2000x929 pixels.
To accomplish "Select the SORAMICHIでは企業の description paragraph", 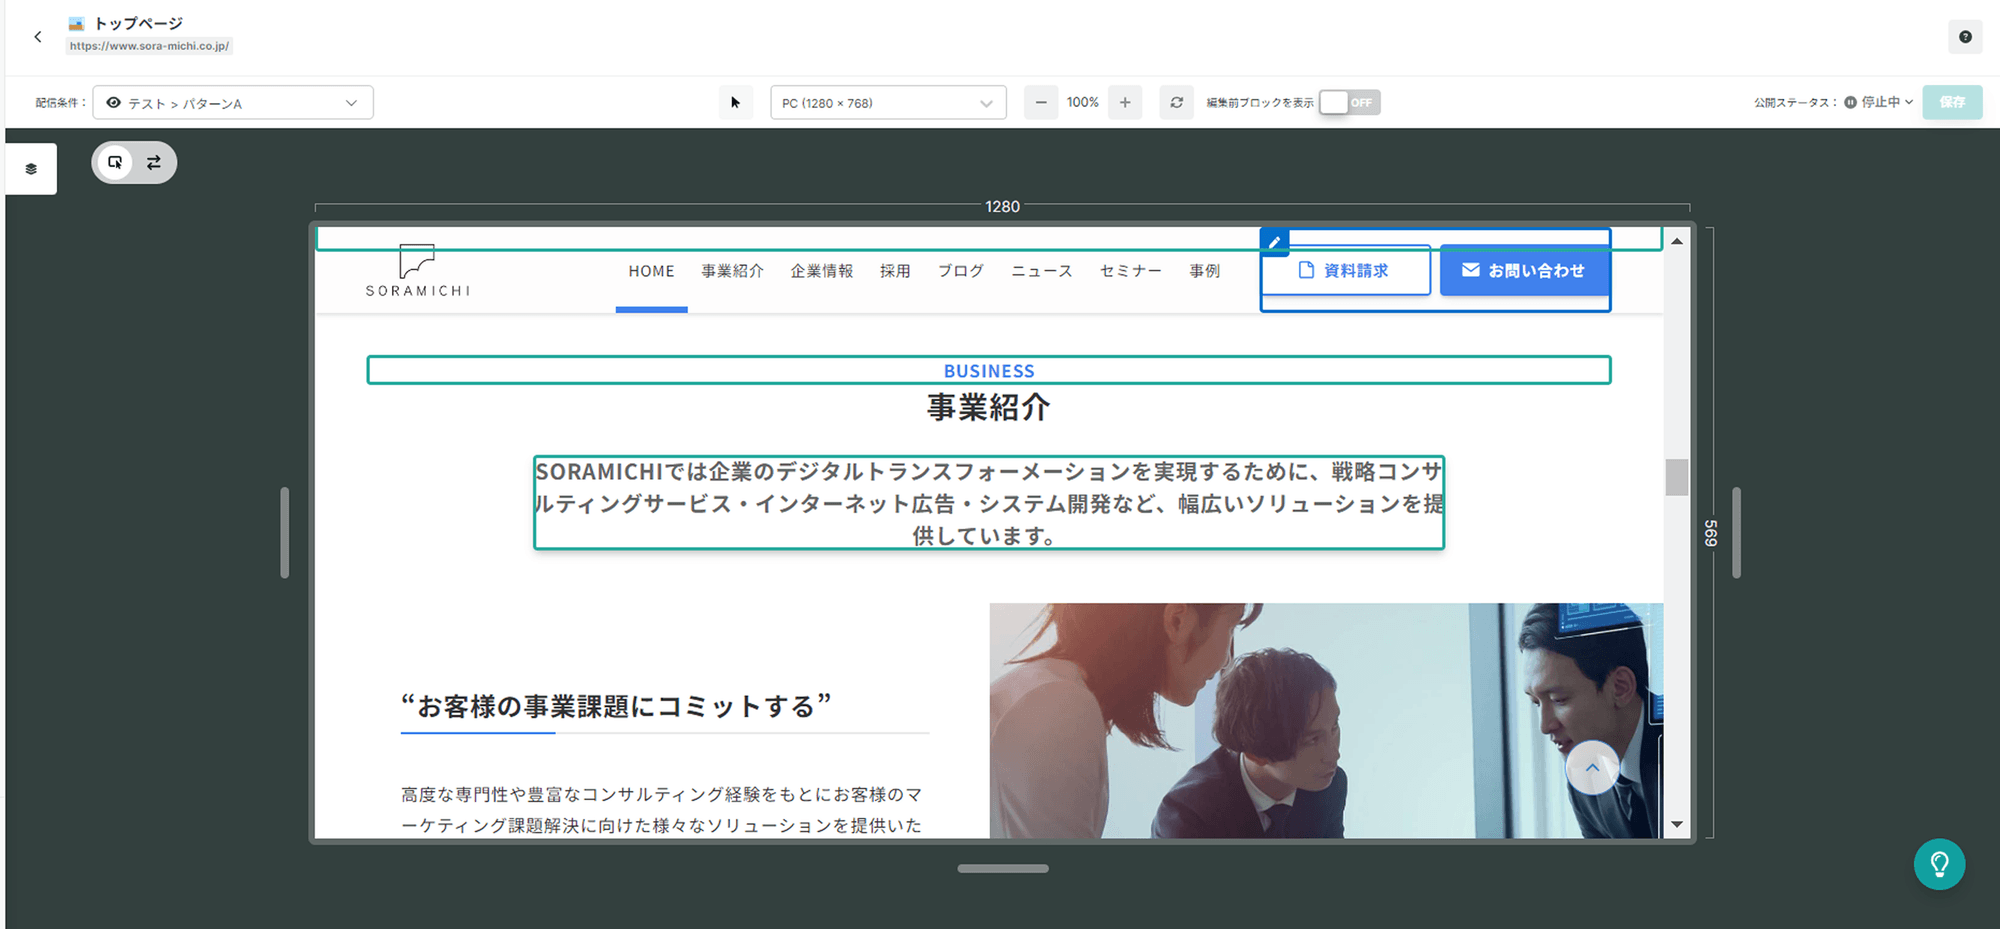I will pos(989,503).
